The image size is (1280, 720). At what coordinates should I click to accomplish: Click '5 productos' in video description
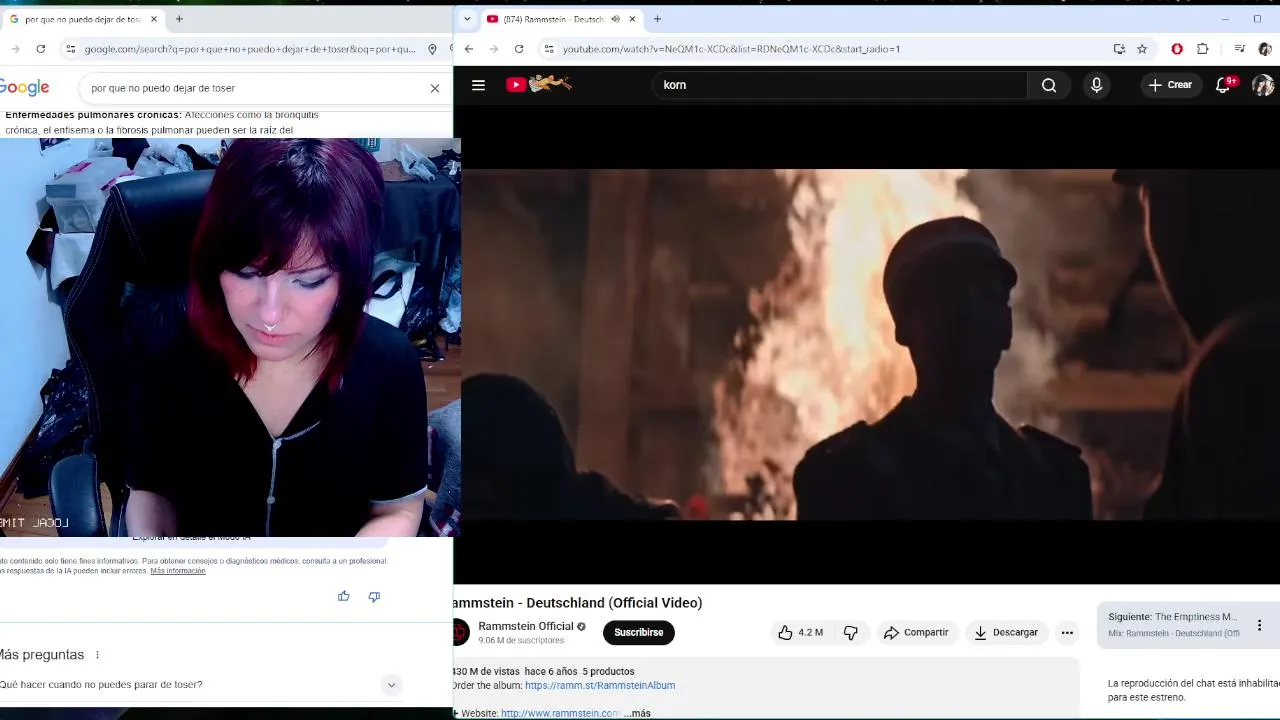pos(608,672)
